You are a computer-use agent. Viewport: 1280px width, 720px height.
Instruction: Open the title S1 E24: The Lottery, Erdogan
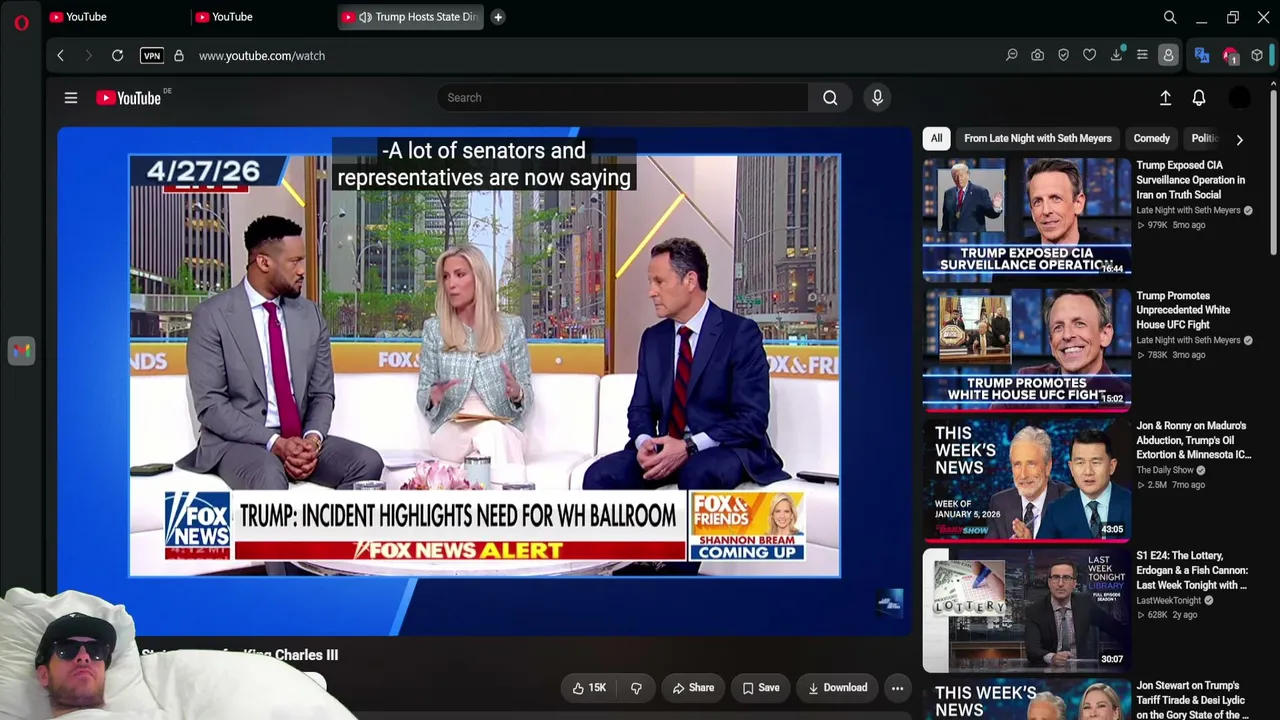click(x=1192, y=570)
